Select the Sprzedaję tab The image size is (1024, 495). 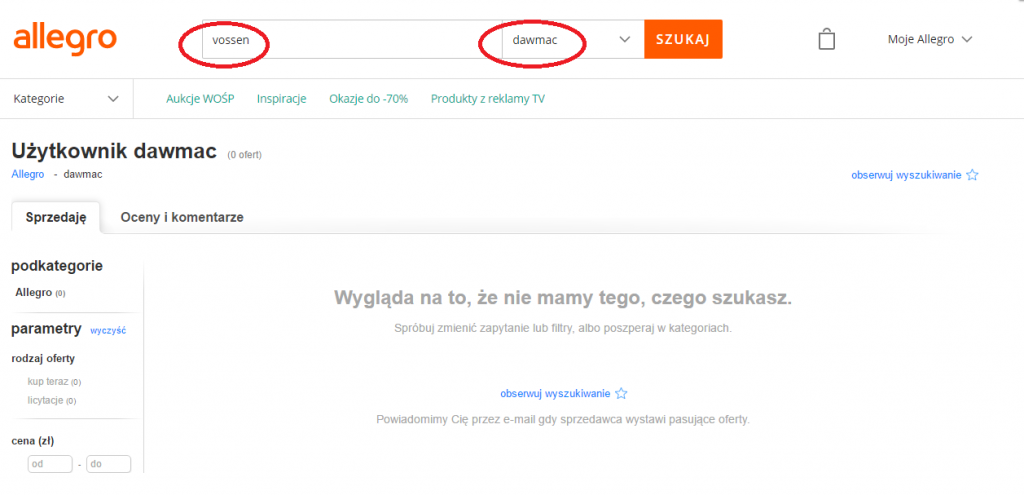click(x=56, y=217)
